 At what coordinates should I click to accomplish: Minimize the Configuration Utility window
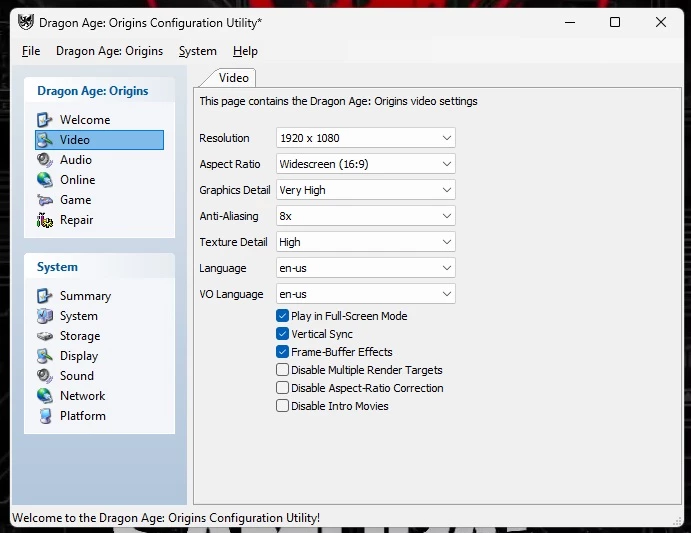[570, 22]
